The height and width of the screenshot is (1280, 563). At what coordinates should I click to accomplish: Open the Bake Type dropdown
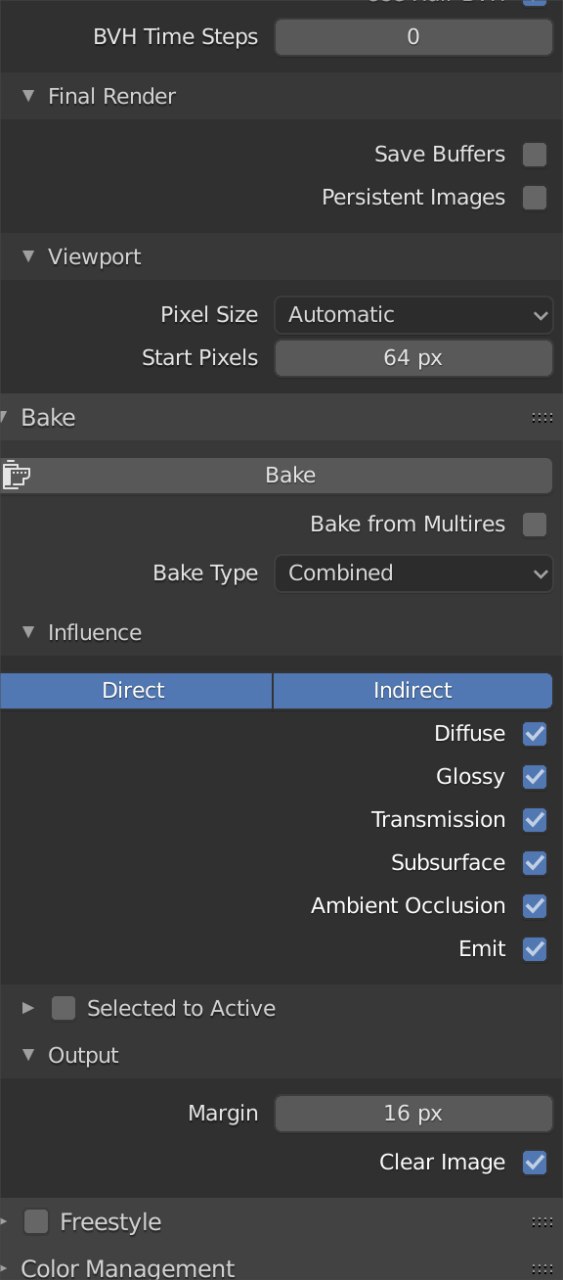(413, 573)
